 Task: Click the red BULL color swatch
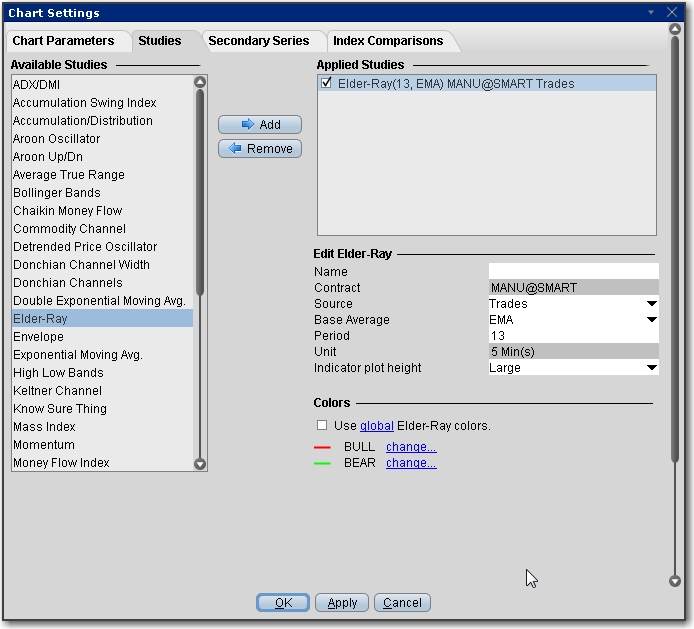tap(322, 448)
